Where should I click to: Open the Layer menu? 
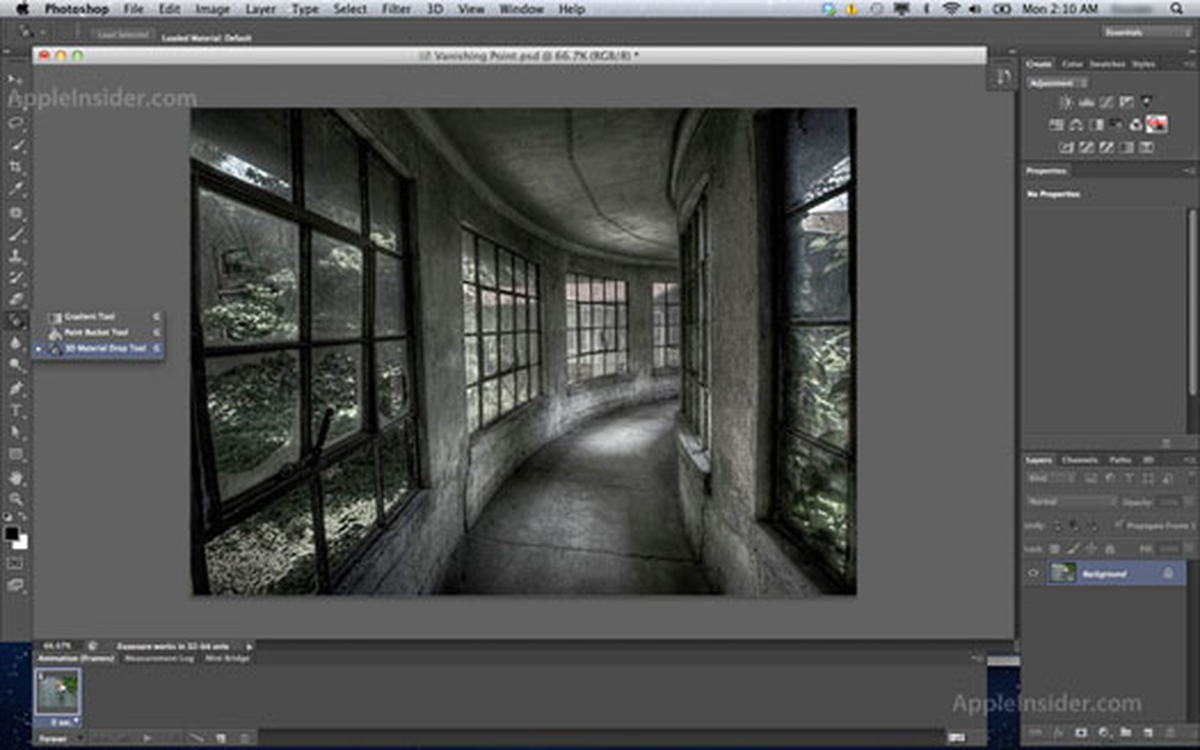pos(260,9)
